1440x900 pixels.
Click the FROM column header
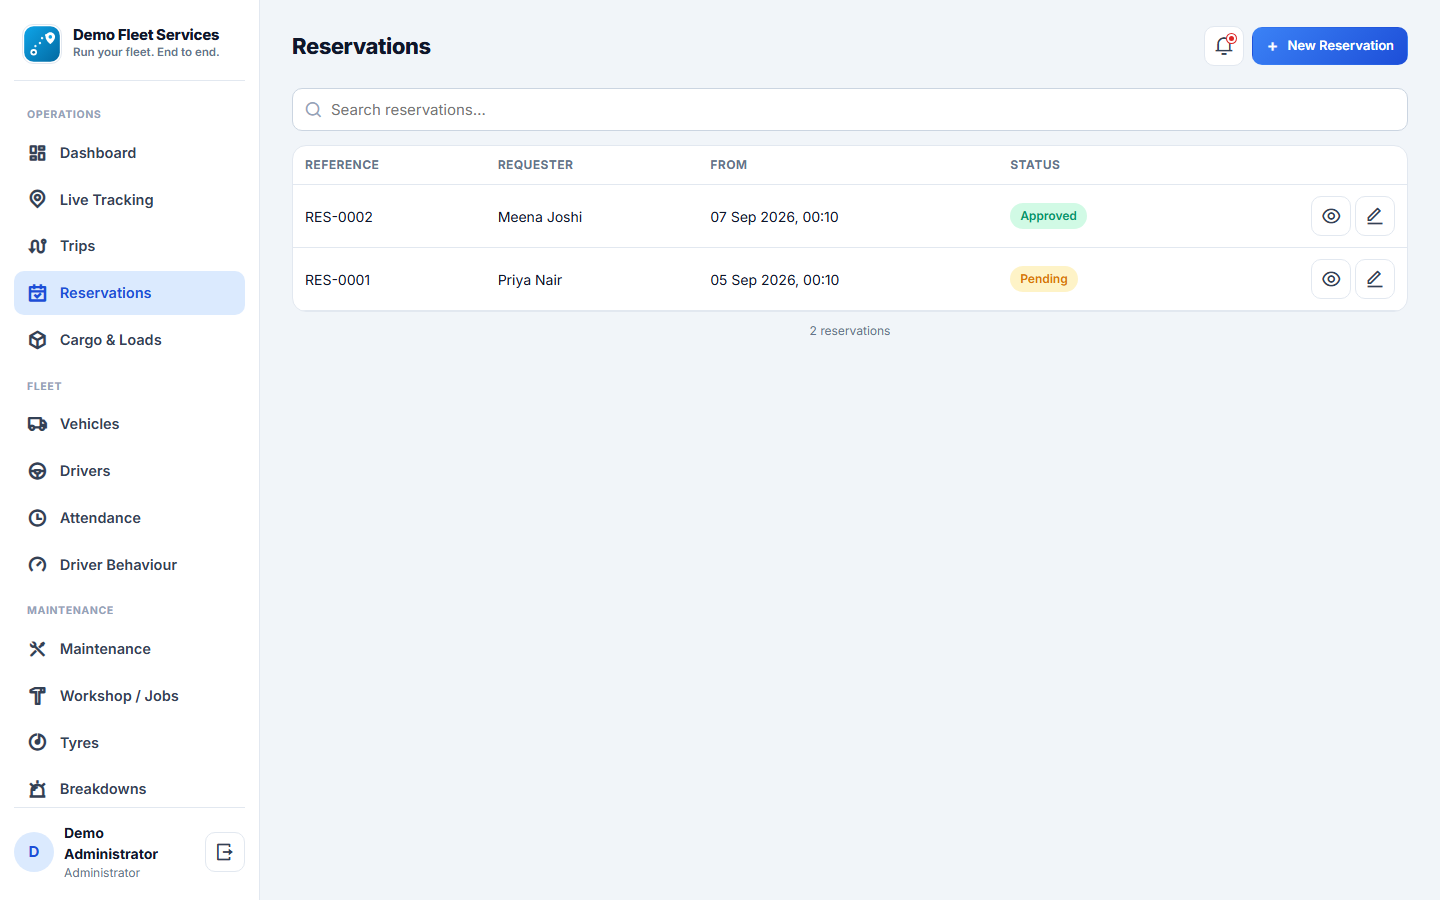pyautogui.click(x=729, y=165)
